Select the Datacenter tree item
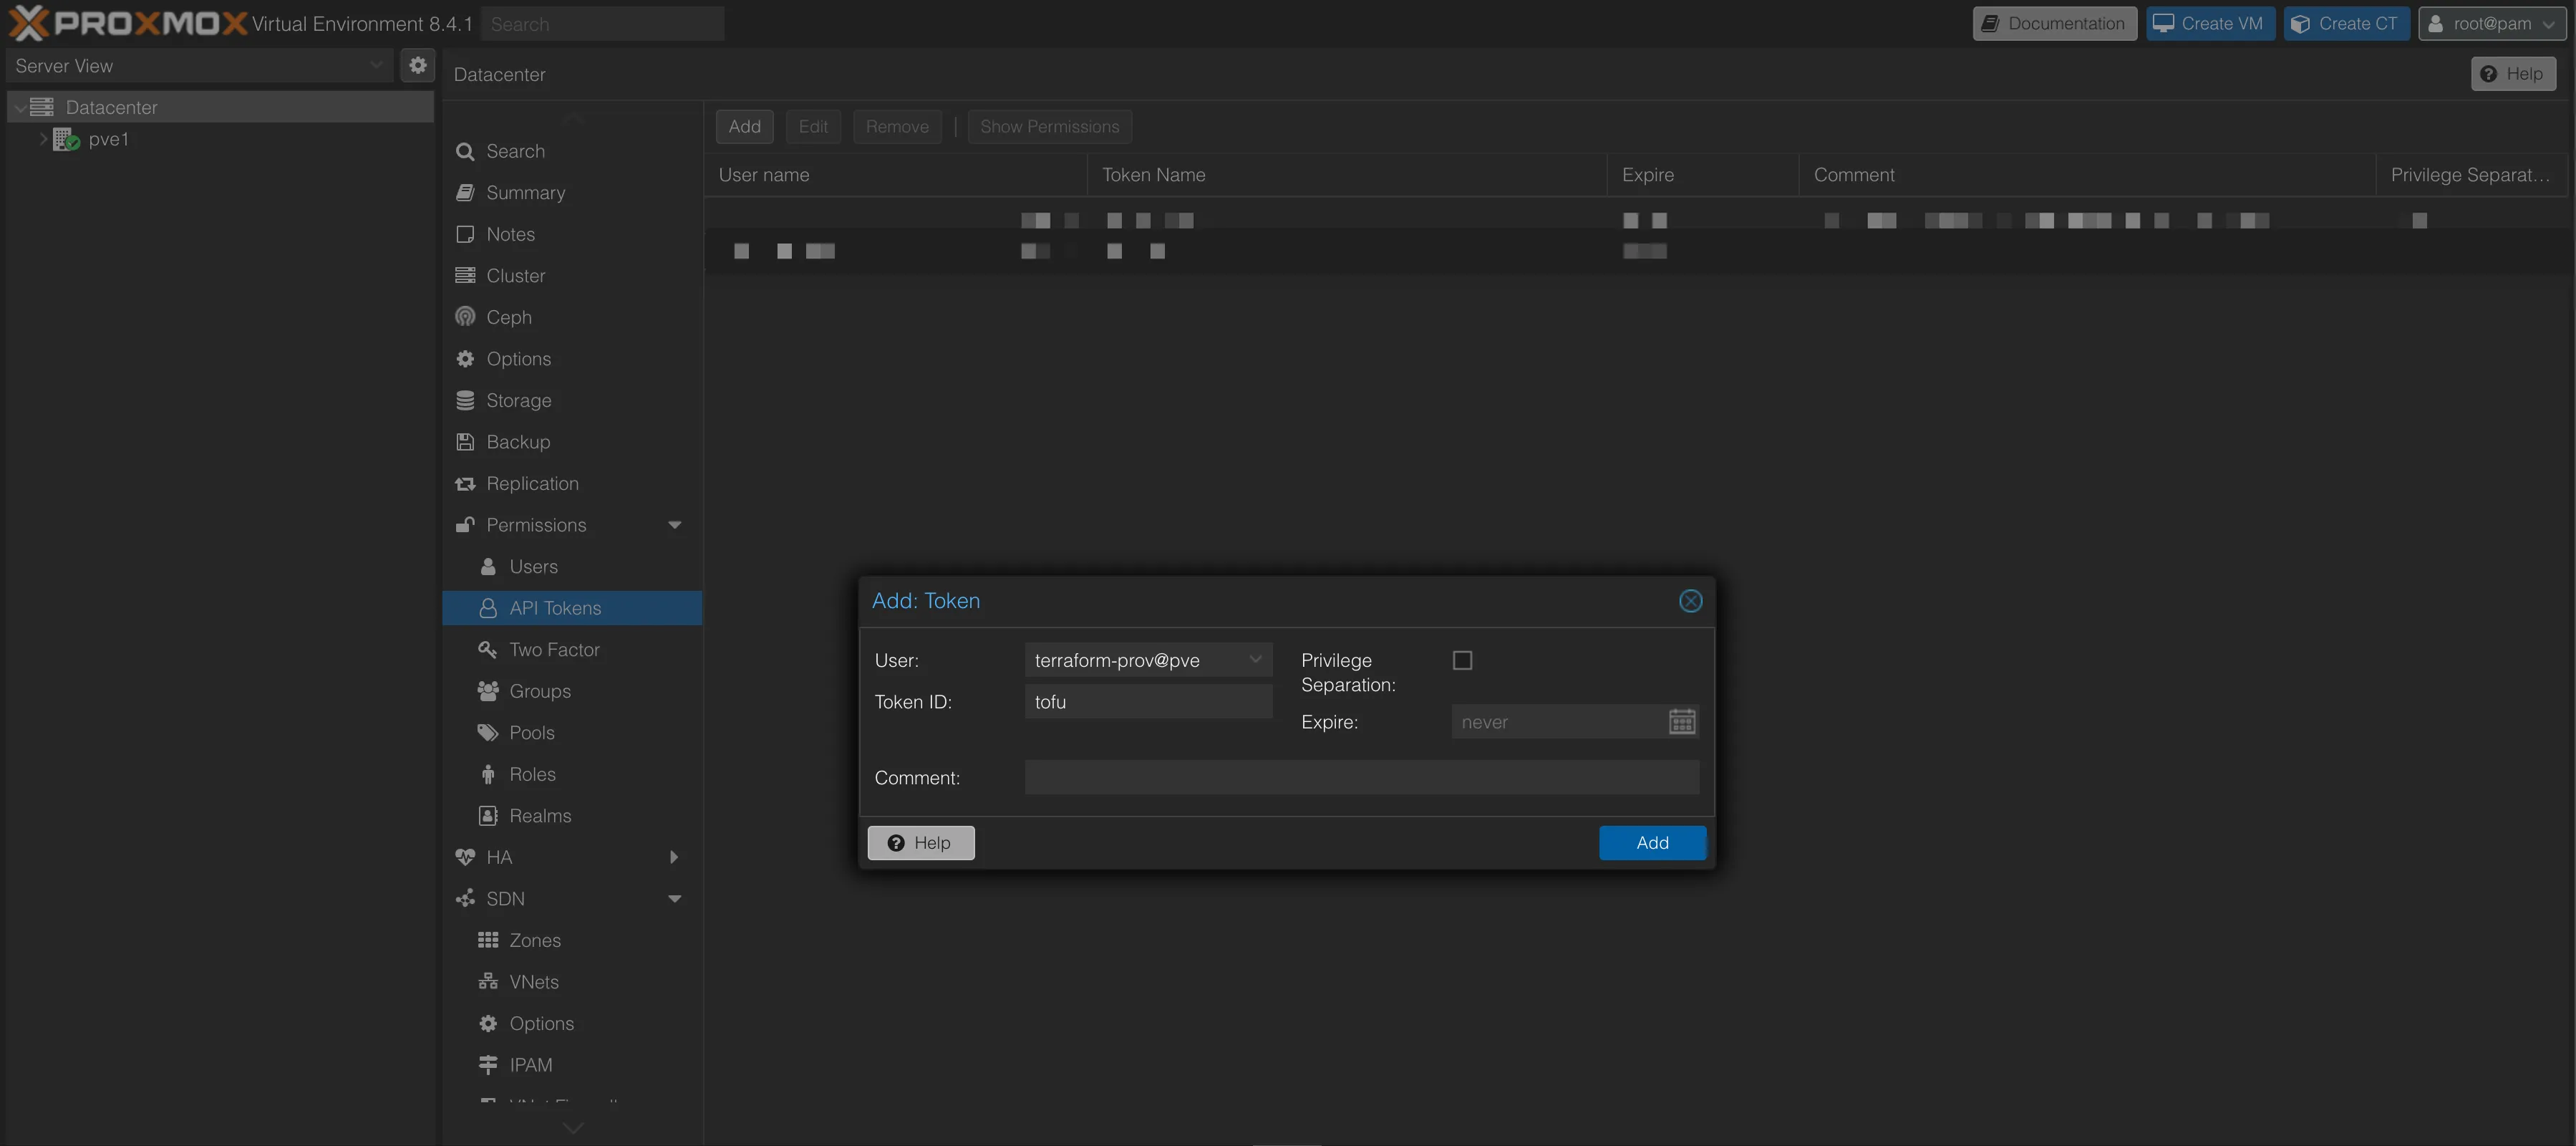2576x1146 pixels. click(220, 107)
